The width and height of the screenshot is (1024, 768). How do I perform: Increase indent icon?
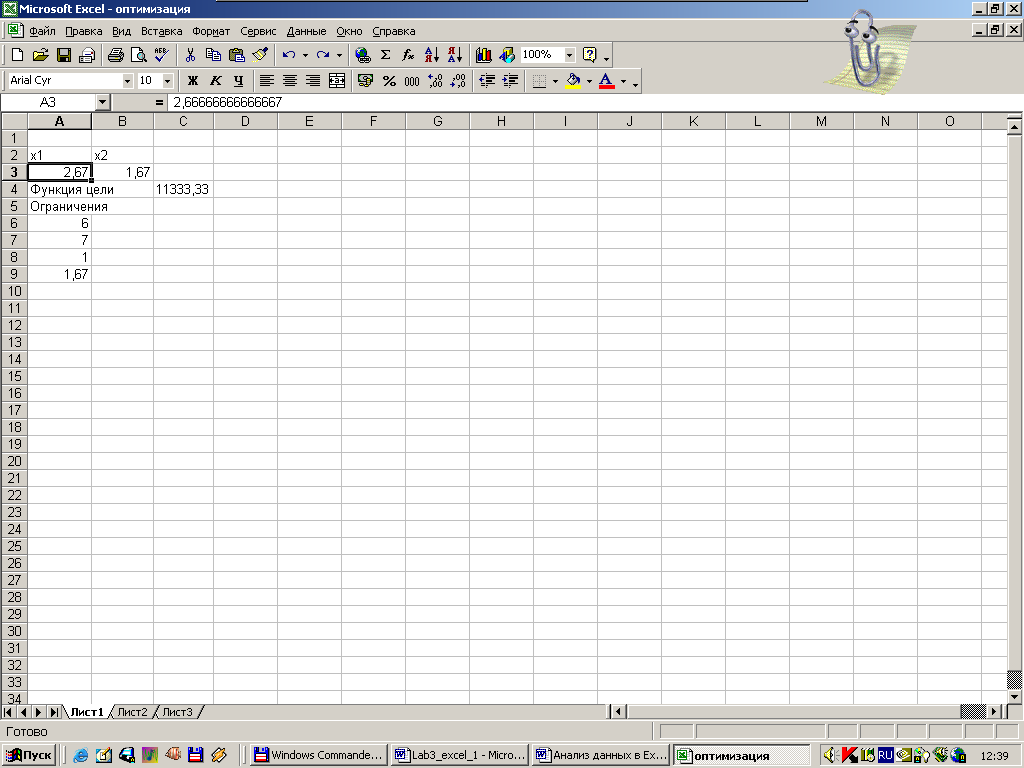(x=510, y=80)
